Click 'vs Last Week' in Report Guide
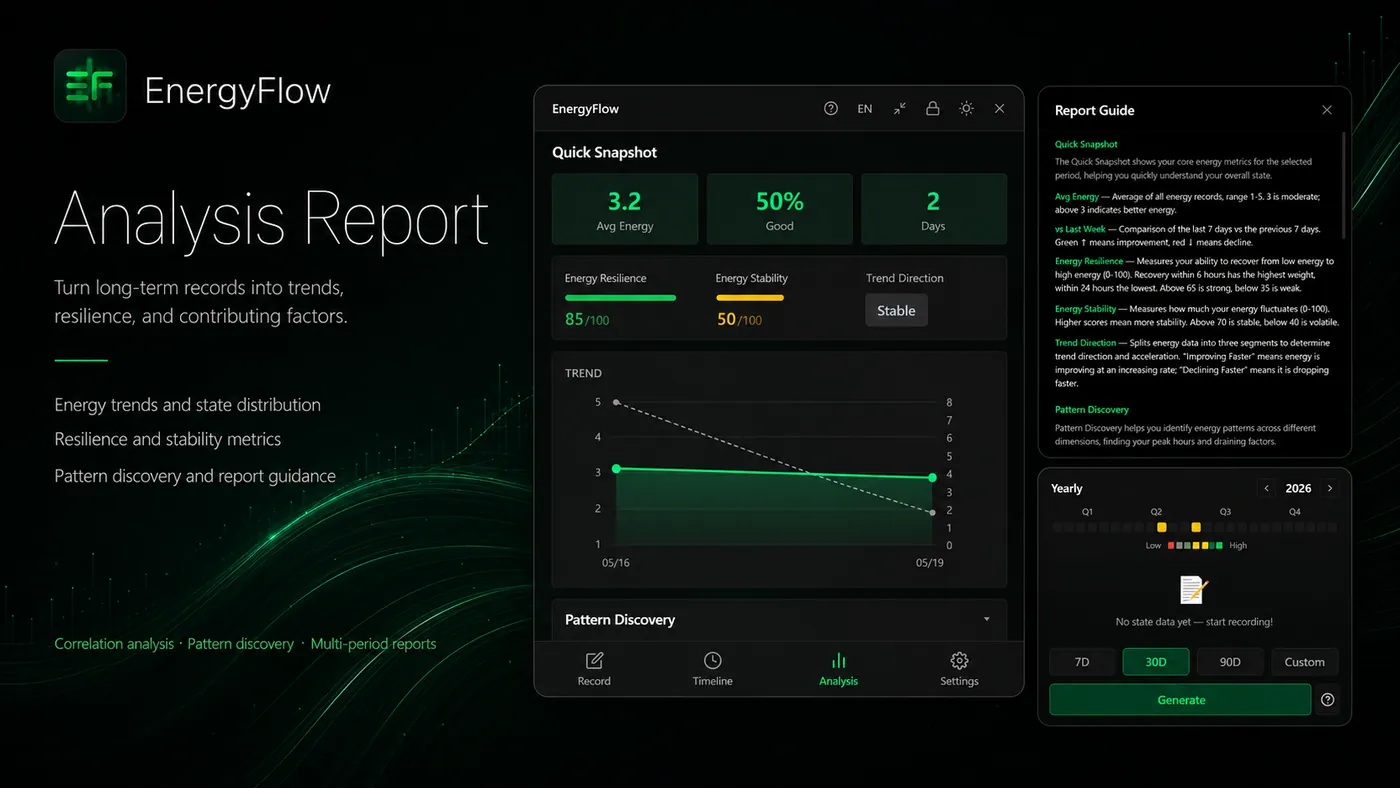This screenshot has width=1400, height=788. pyautogui.click(x=1080, y=229)
